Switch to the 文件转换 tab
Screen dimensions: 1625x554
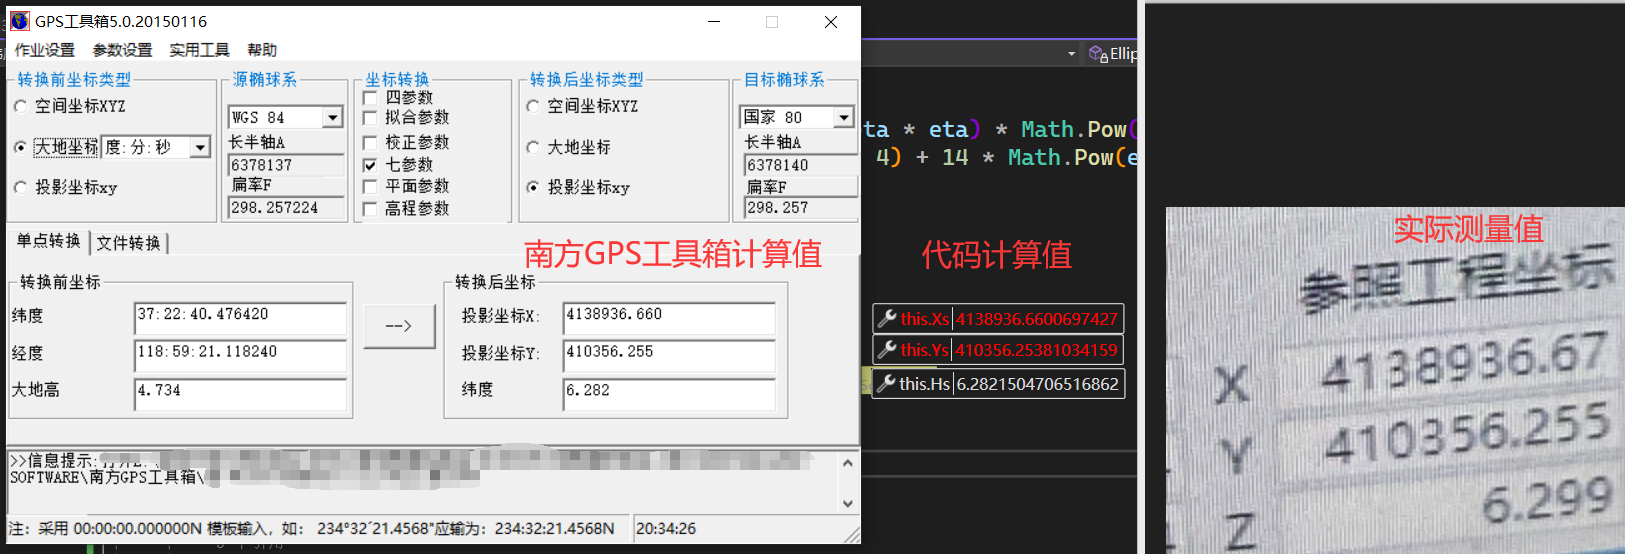[x=128, y=243]
